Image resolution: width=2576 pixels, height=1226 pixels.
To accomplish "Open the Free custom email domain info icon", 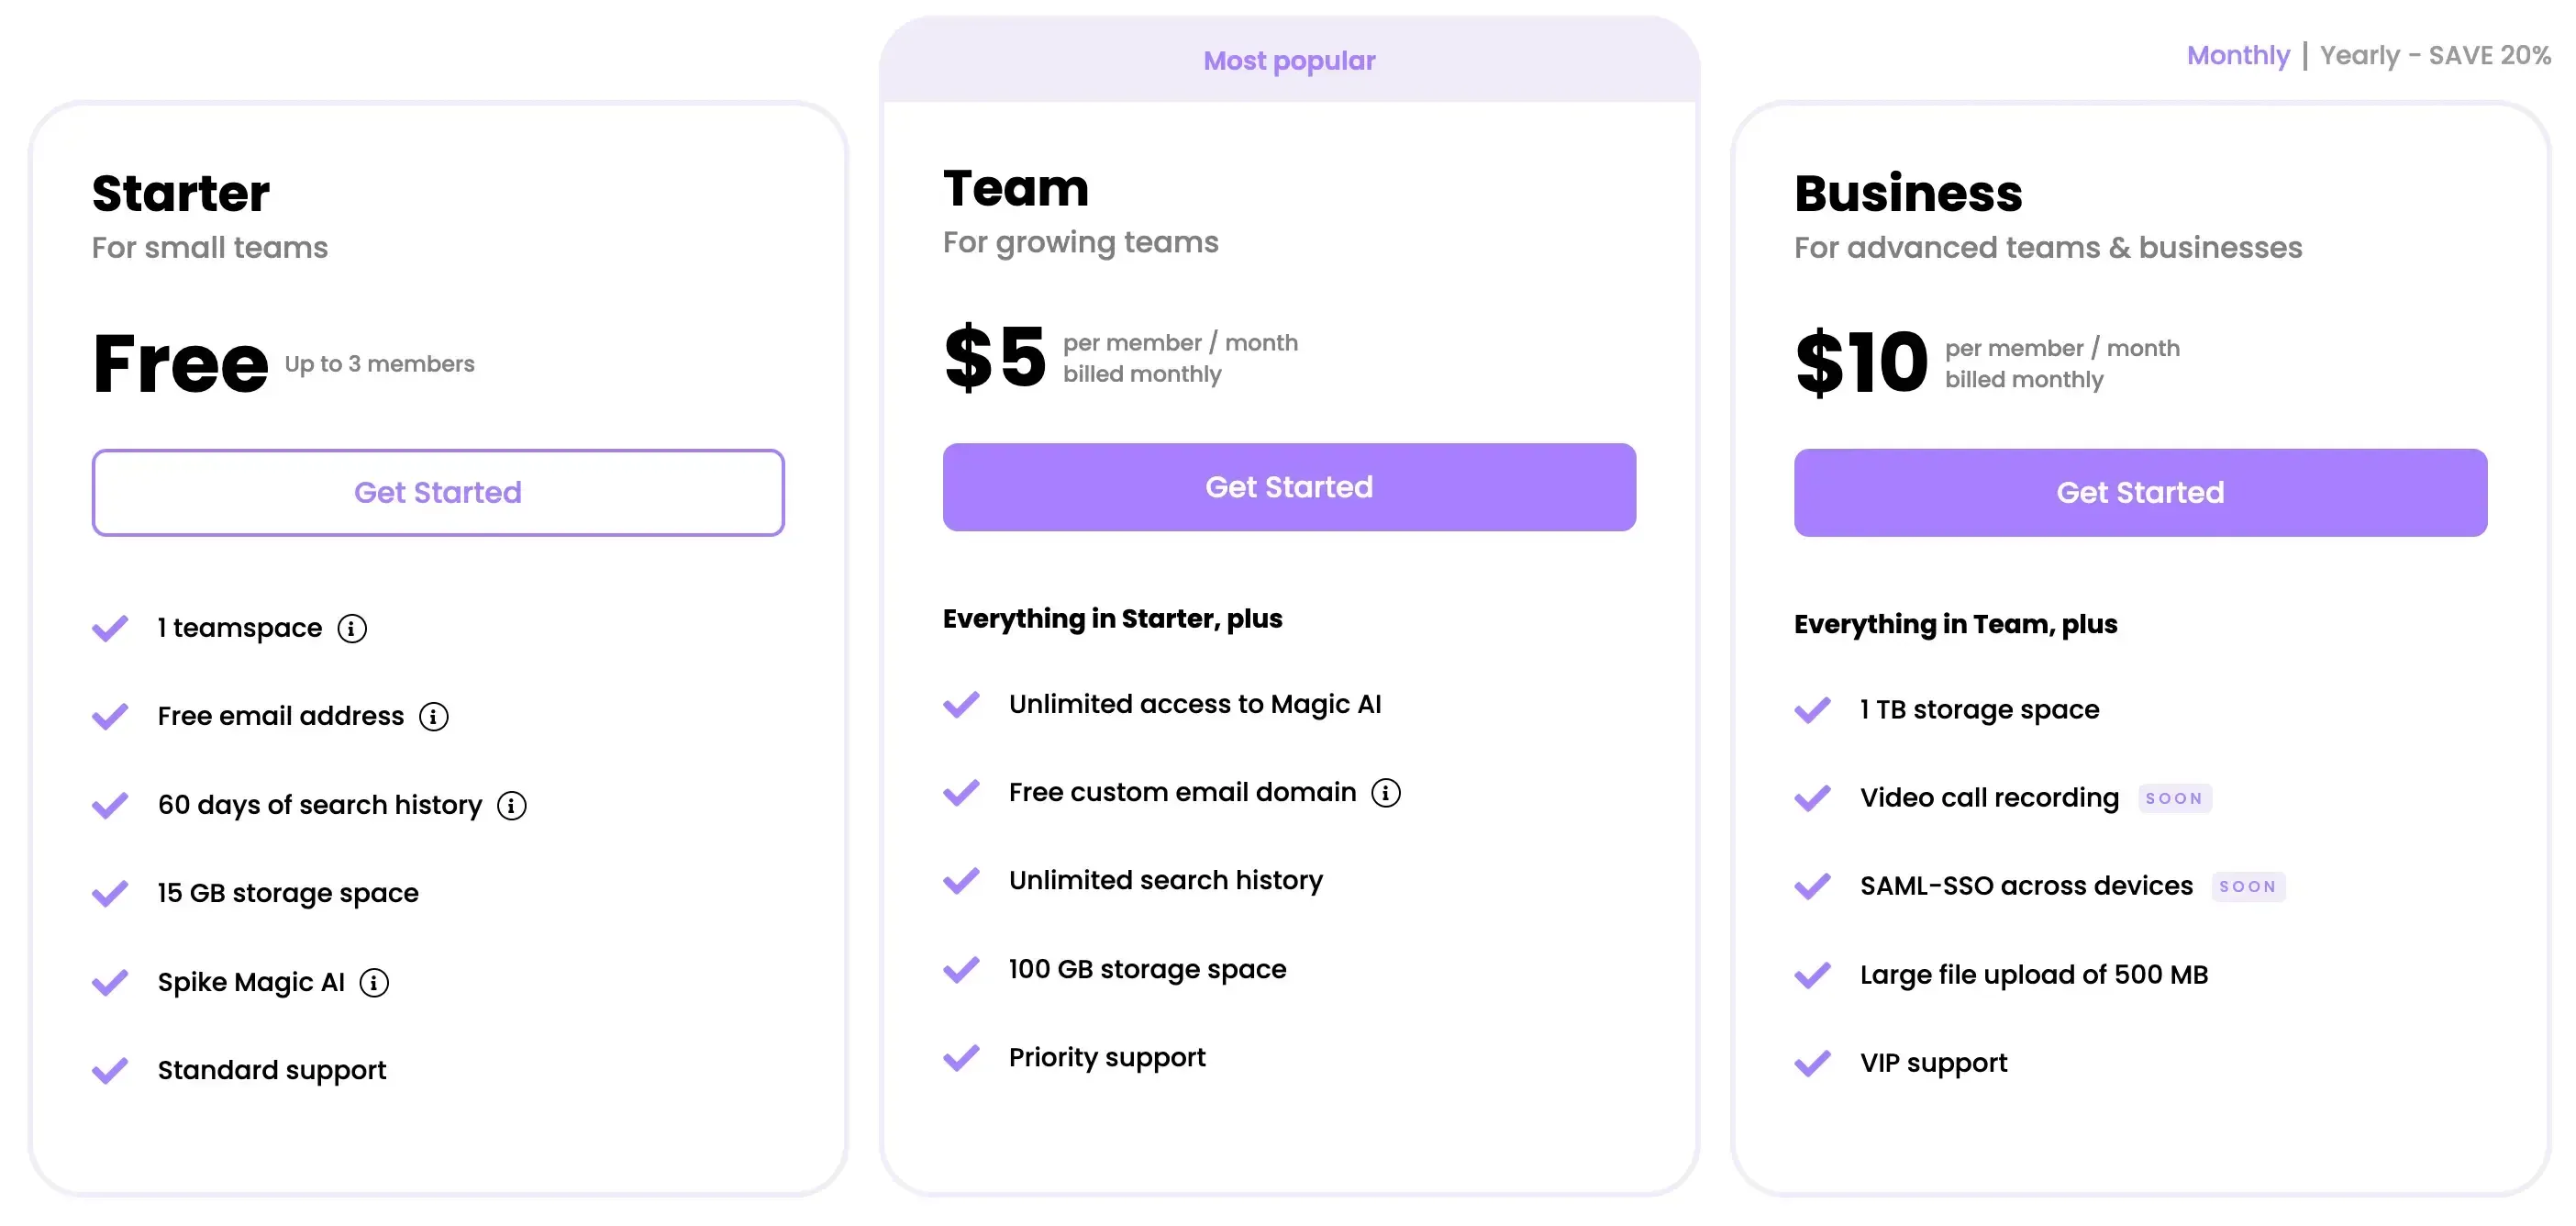I will [1385, 791].
